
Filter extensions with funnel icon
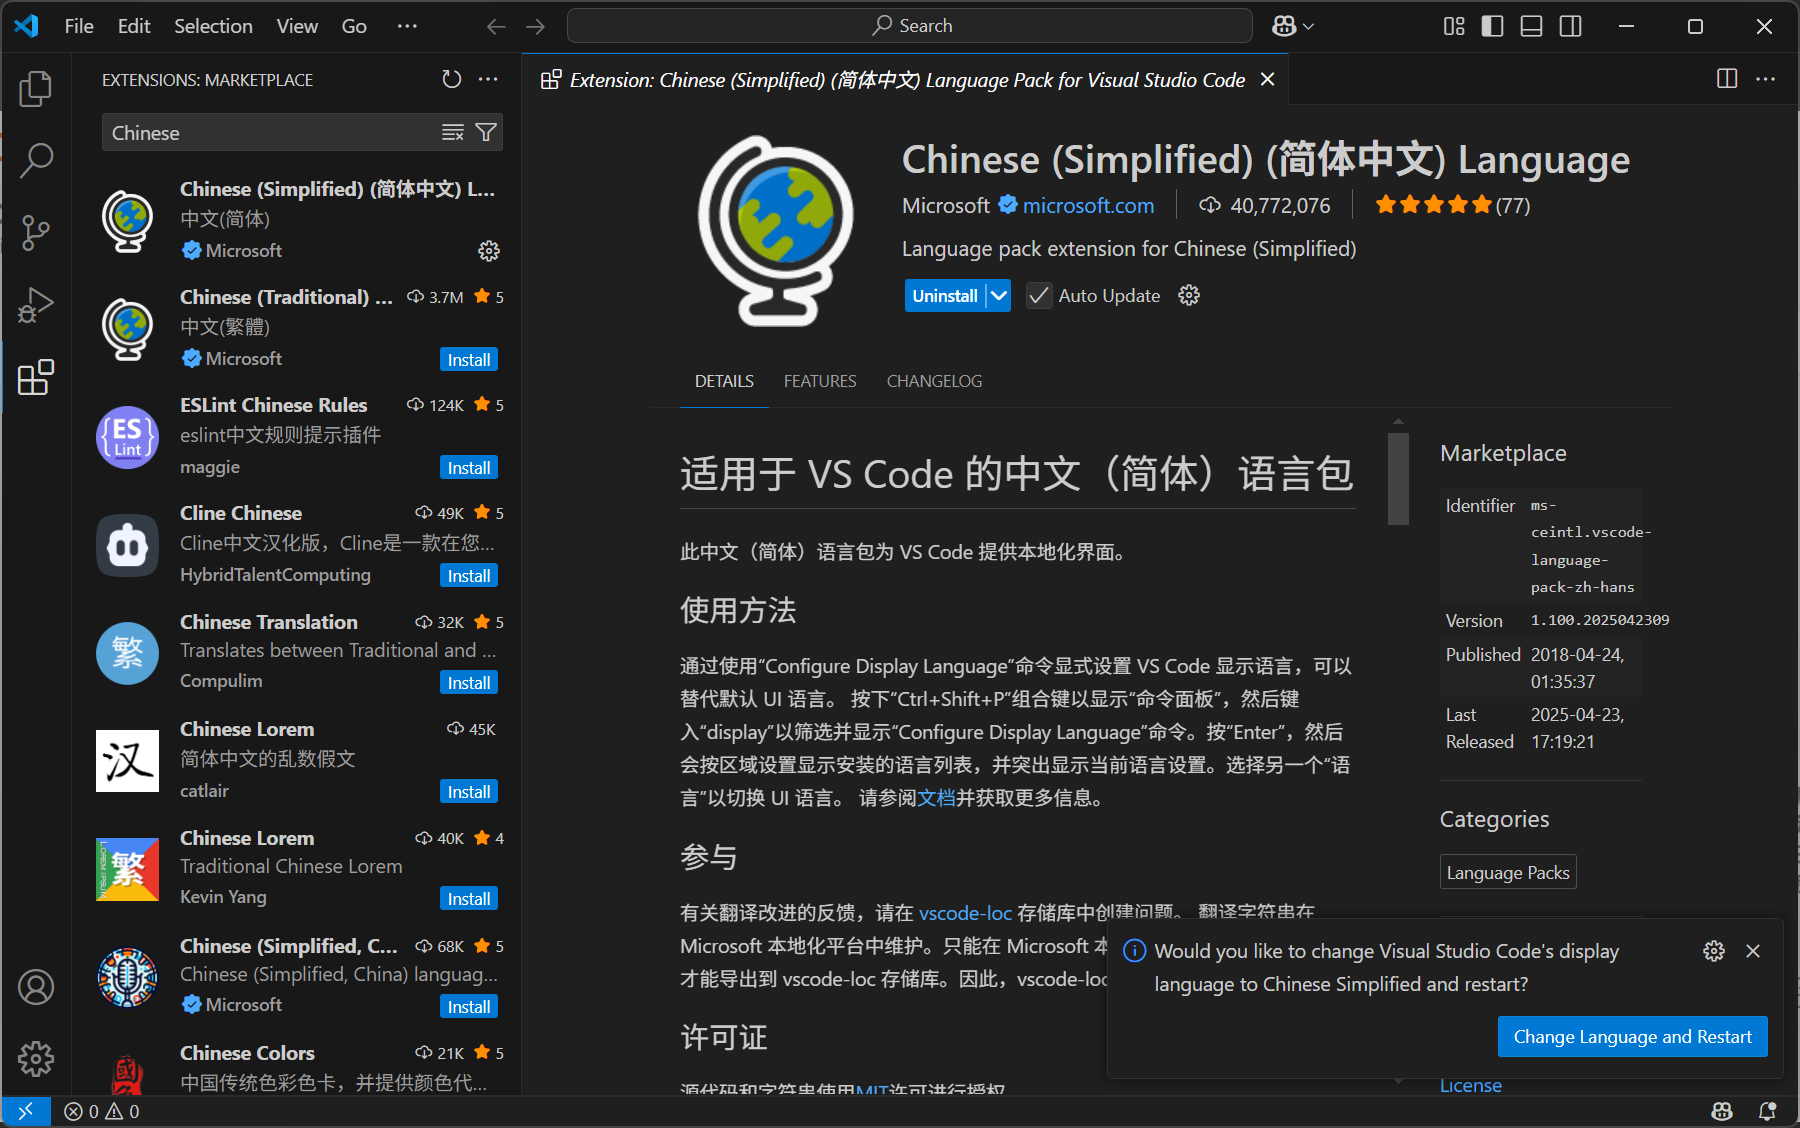(x=486, y=133)
